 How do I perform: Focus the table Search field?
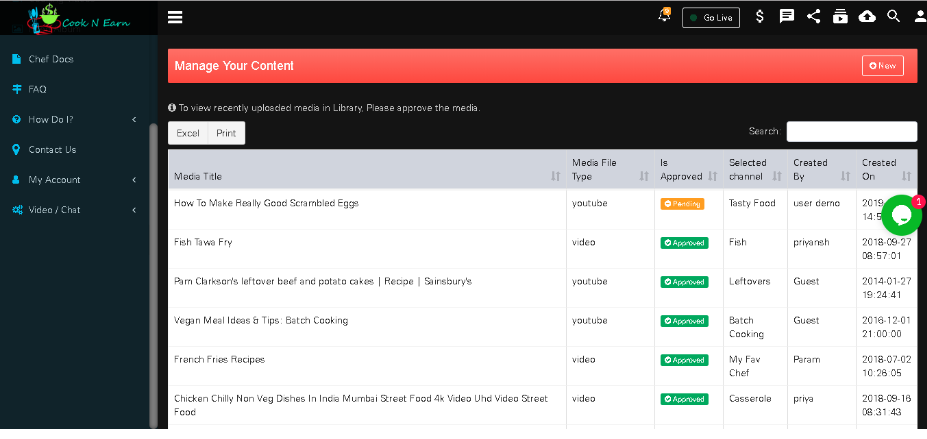coord(851,131)
